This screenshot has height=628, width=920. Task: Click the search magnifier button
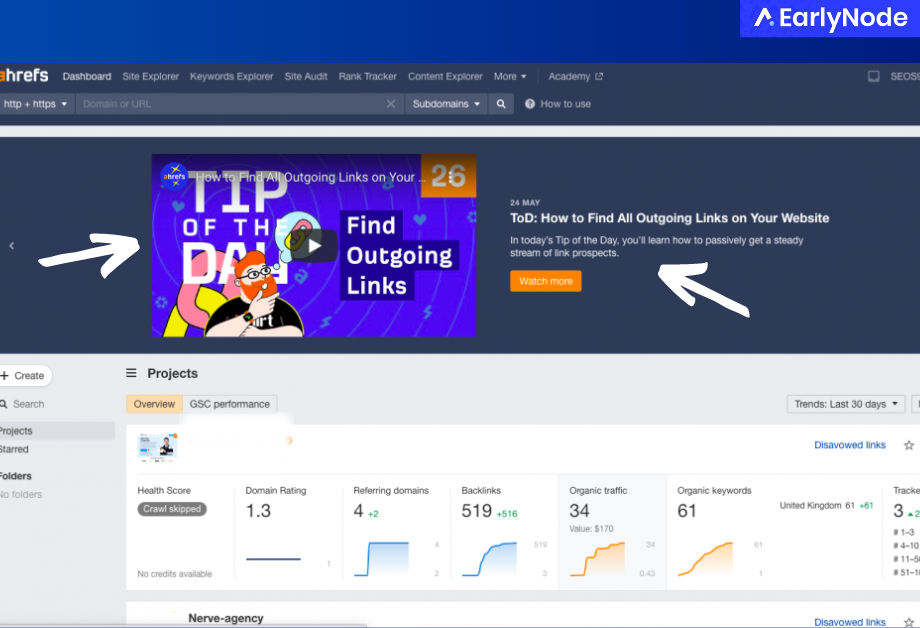click(x=501, y=104)
